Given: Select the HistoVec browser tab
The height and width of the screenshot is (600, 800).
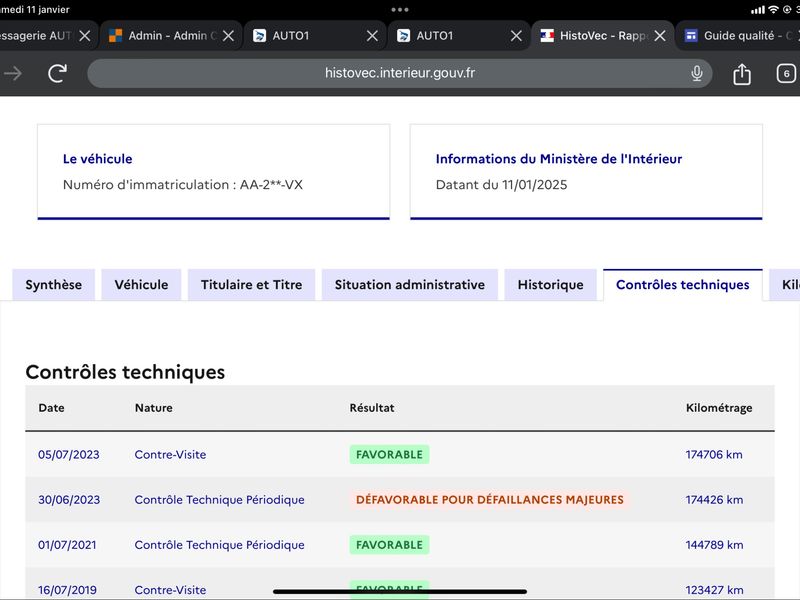Looking at the screenshot, I should [603, 36].
